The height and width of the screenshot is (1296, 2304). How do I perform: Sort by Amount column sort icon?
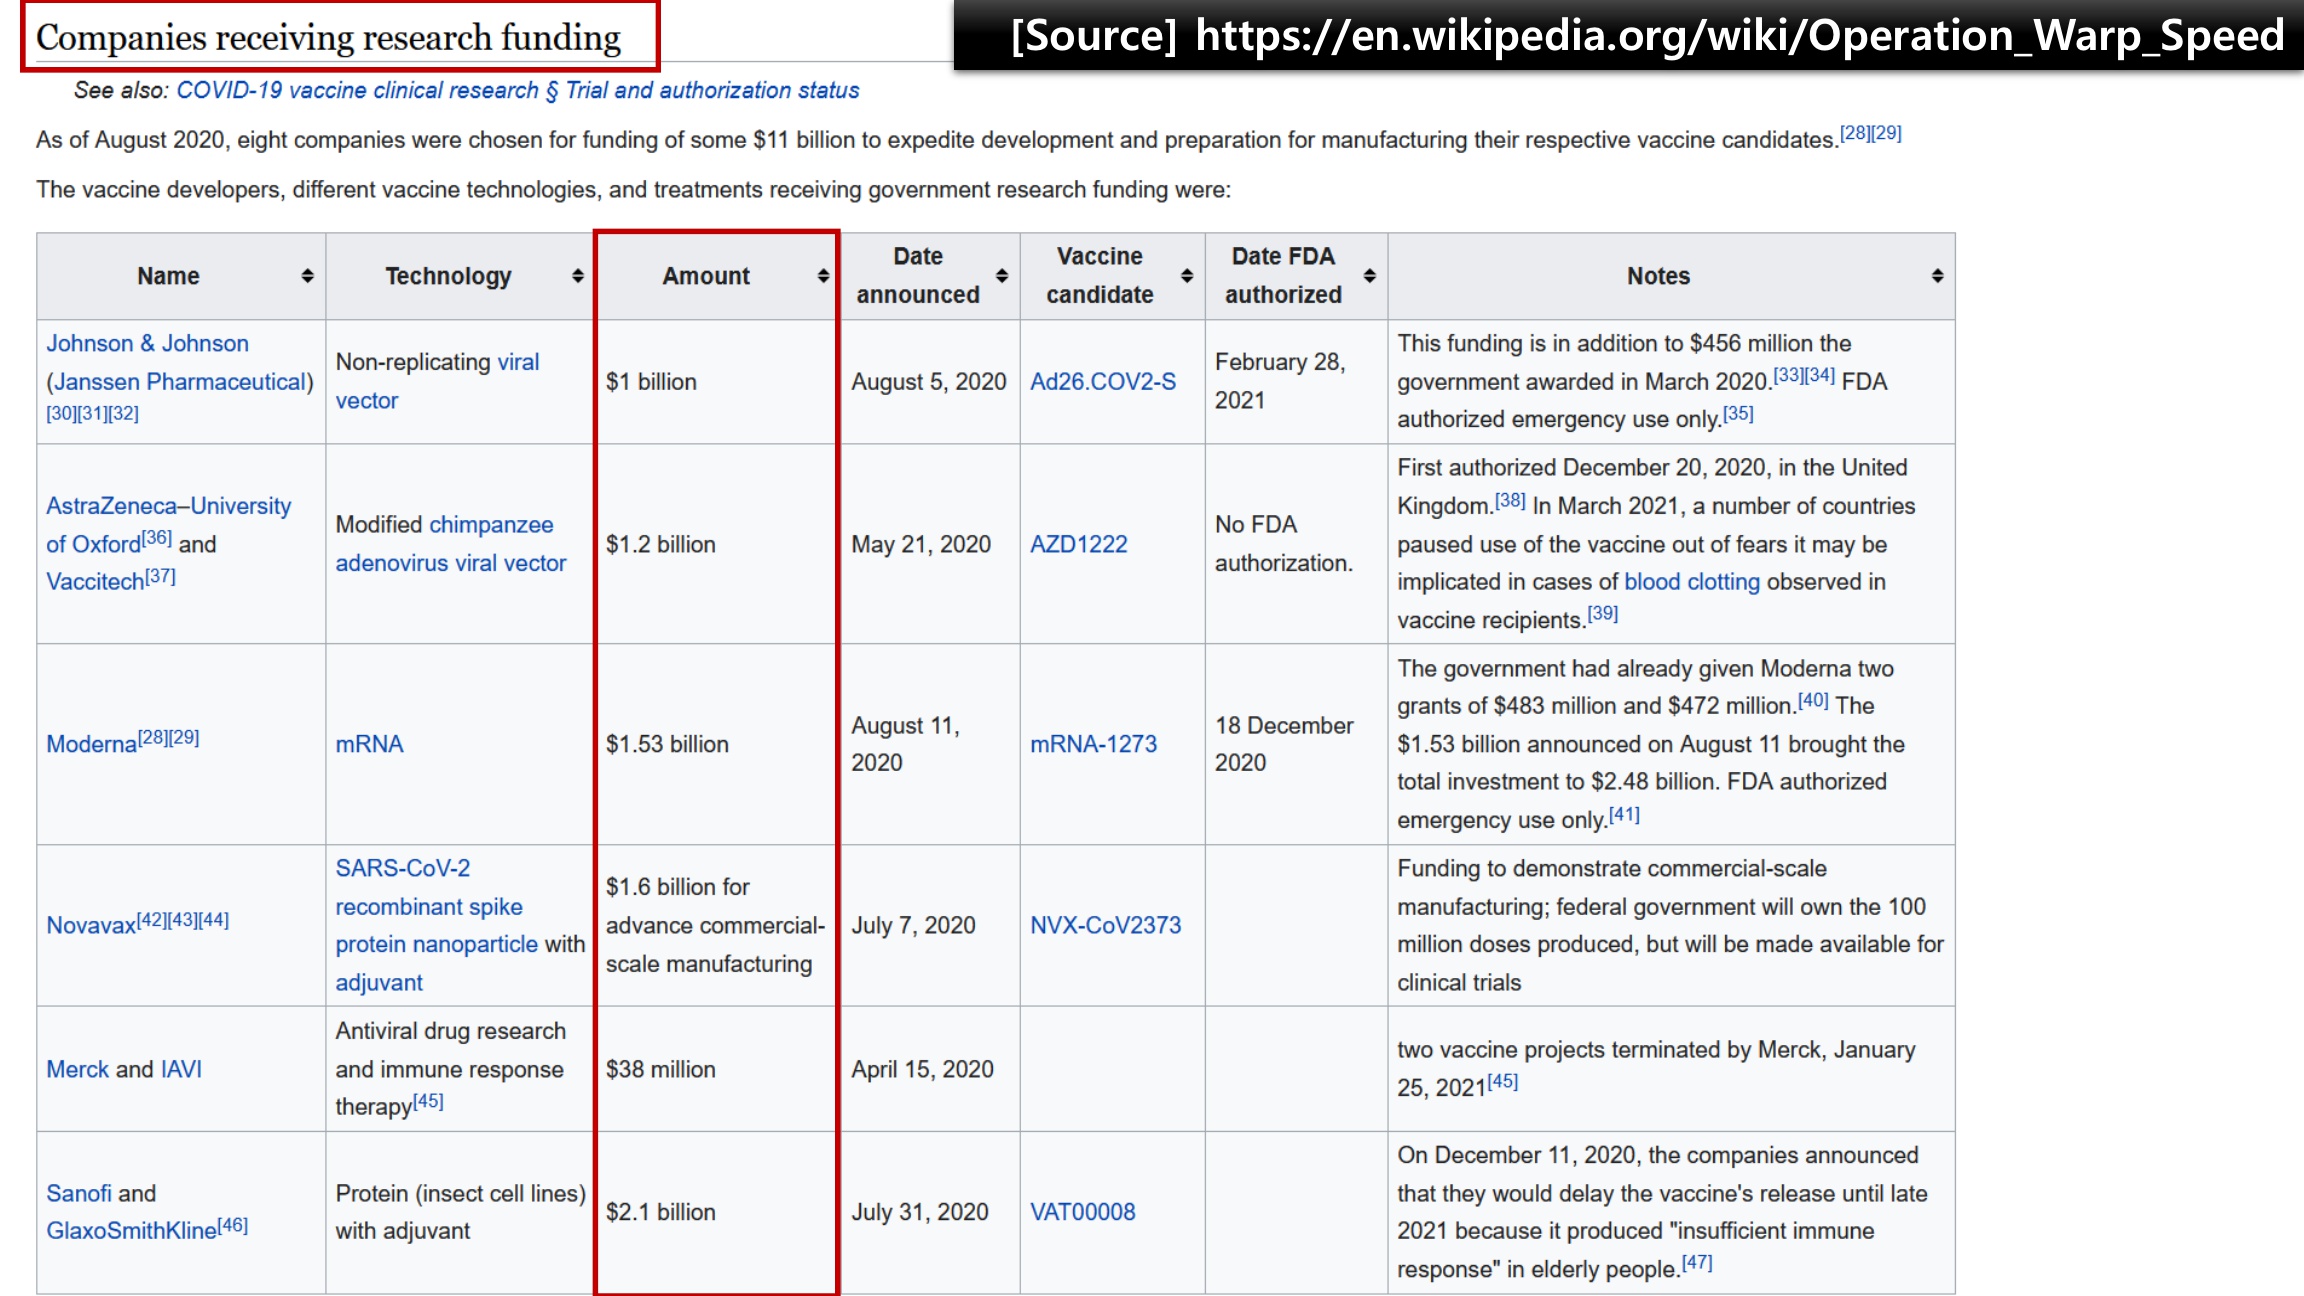tap(822, 276)
